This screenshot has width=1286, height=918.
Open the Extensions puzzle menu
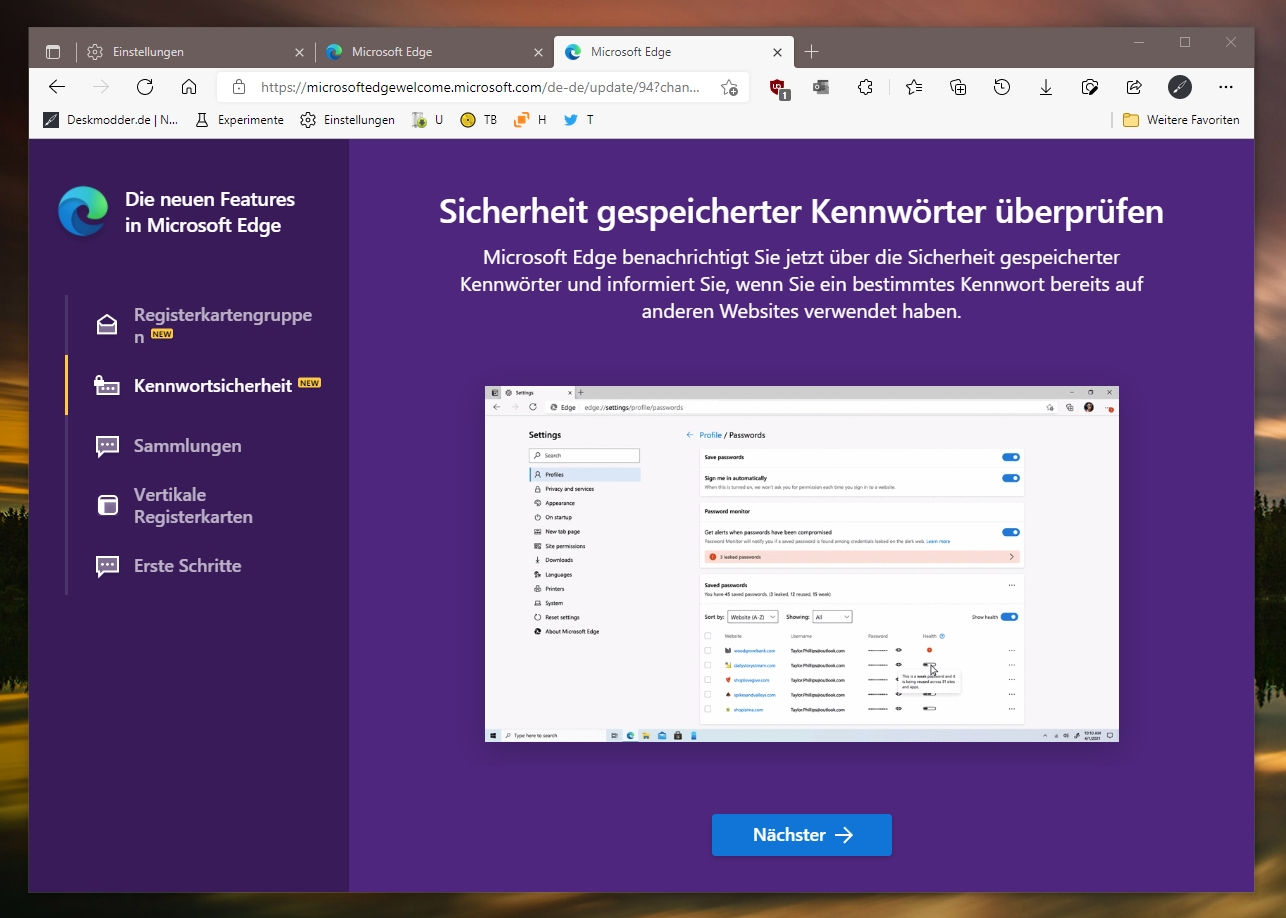[x=866, y=87]
